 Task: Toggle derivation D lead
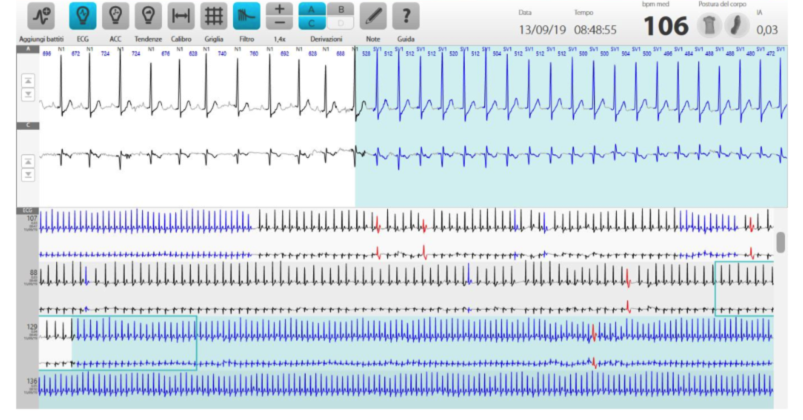341,23
